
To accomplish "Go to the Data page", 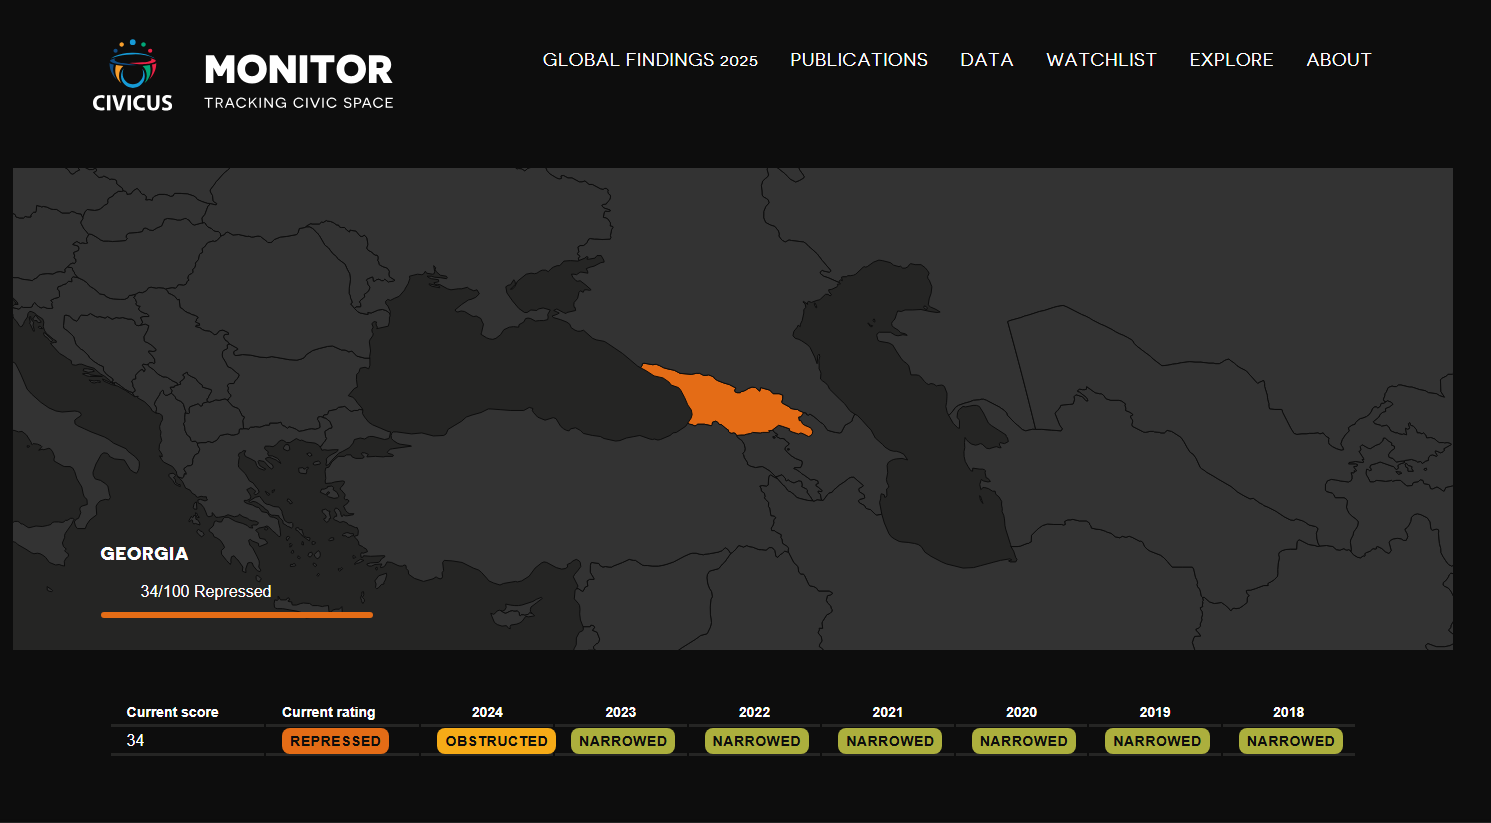I will coord(986,60).
